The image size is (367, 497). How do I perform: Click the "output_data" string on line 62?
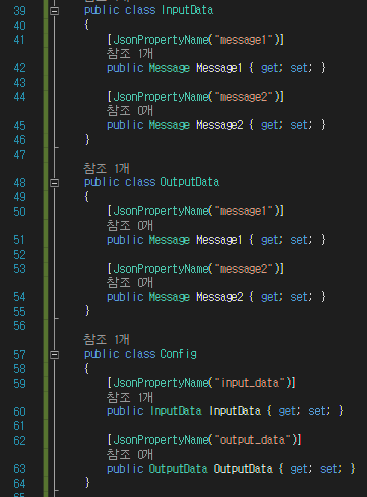252,440
